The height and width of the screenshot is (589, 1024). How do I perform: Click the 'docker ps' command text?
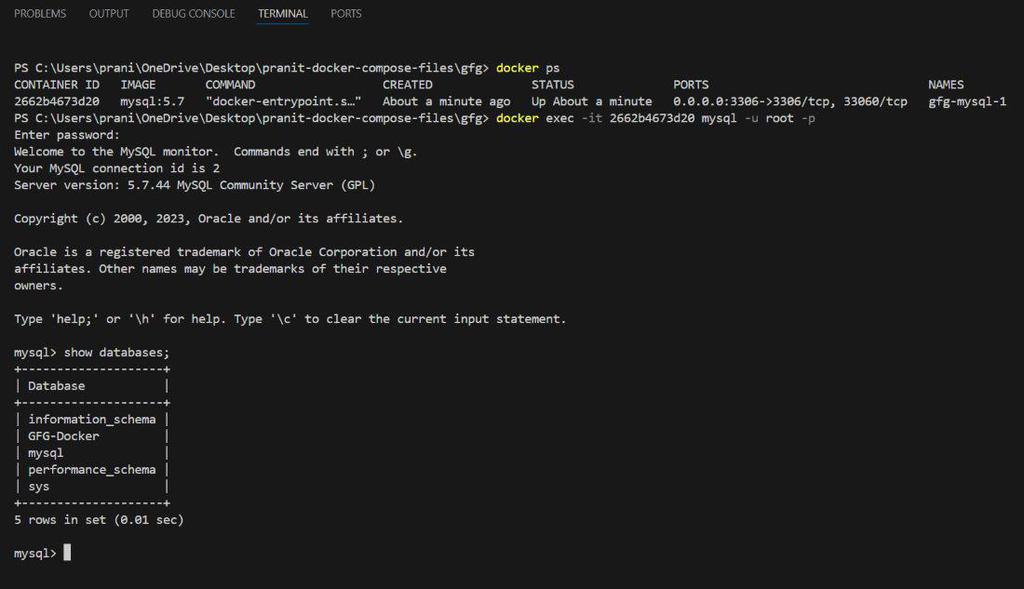[x=528, y=68]
